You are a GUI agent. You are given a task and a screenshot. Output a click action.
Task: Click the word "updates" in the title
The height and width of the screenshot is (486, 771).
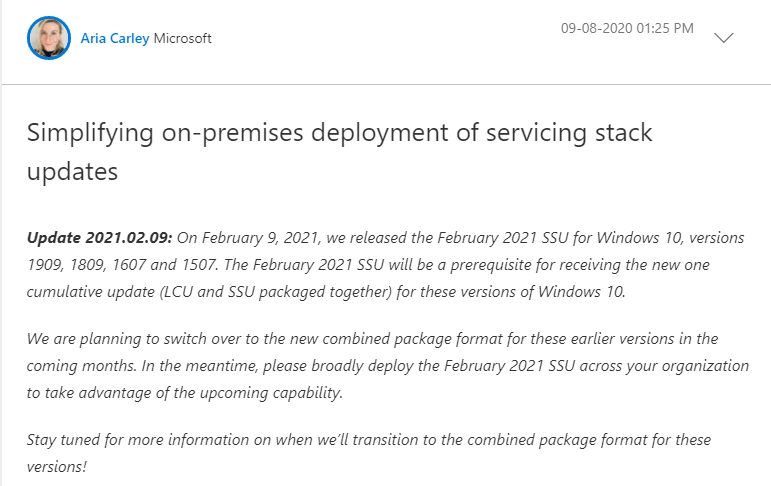pos(72,171)
